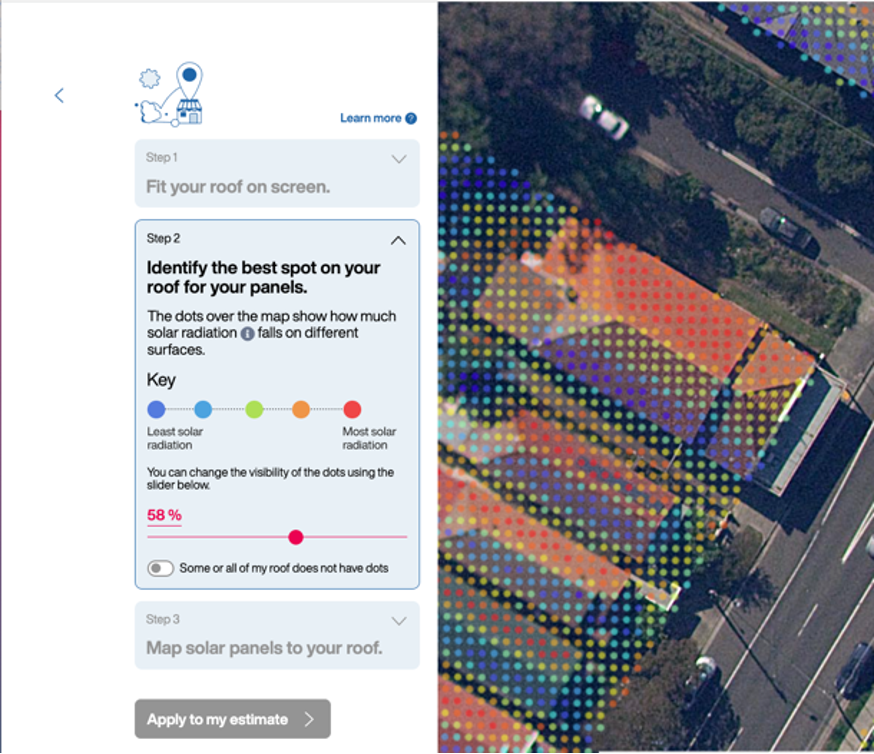Click the 'Identify the best spot' heading
This screenshot has height=754, width=874.
pos(263,277)
